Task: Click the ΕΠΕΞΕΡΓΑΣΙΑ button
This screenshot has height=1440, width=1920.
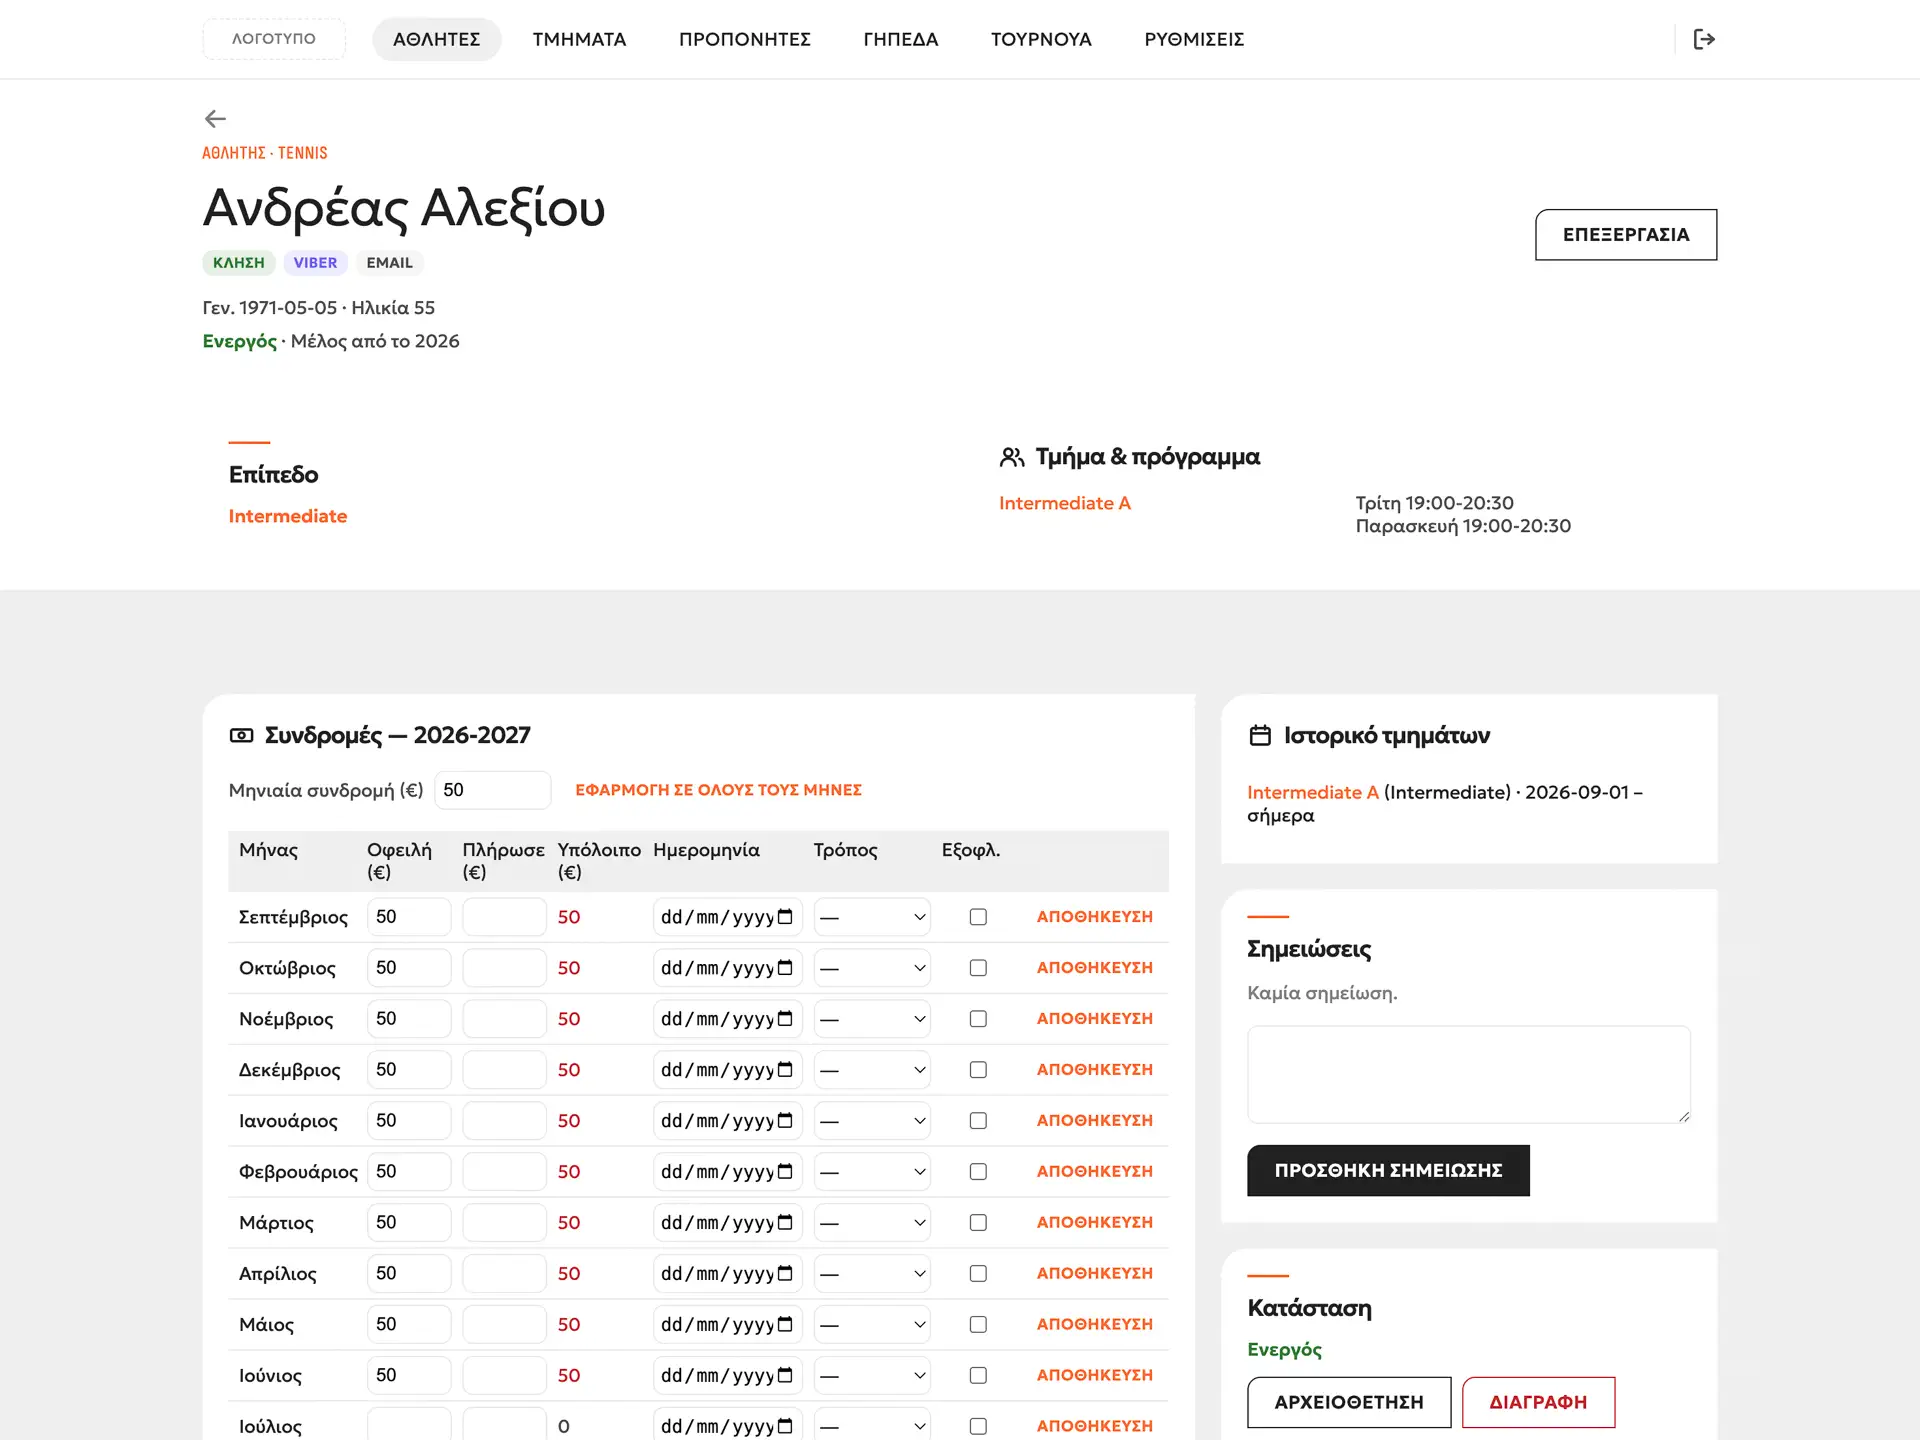Action: [1626, 235]
